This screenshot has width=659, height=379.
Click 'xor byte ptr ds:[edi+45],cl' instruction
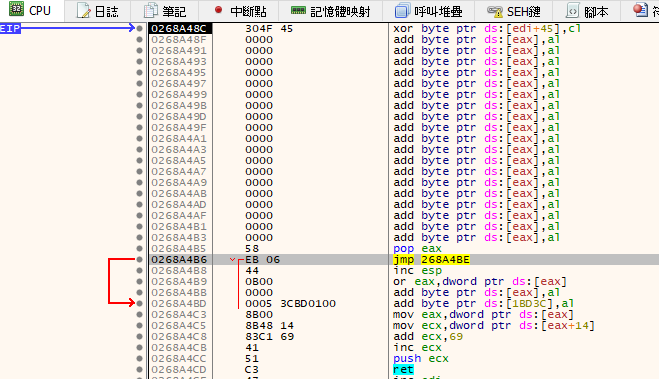pyautogui.click(x=487, y=29)
